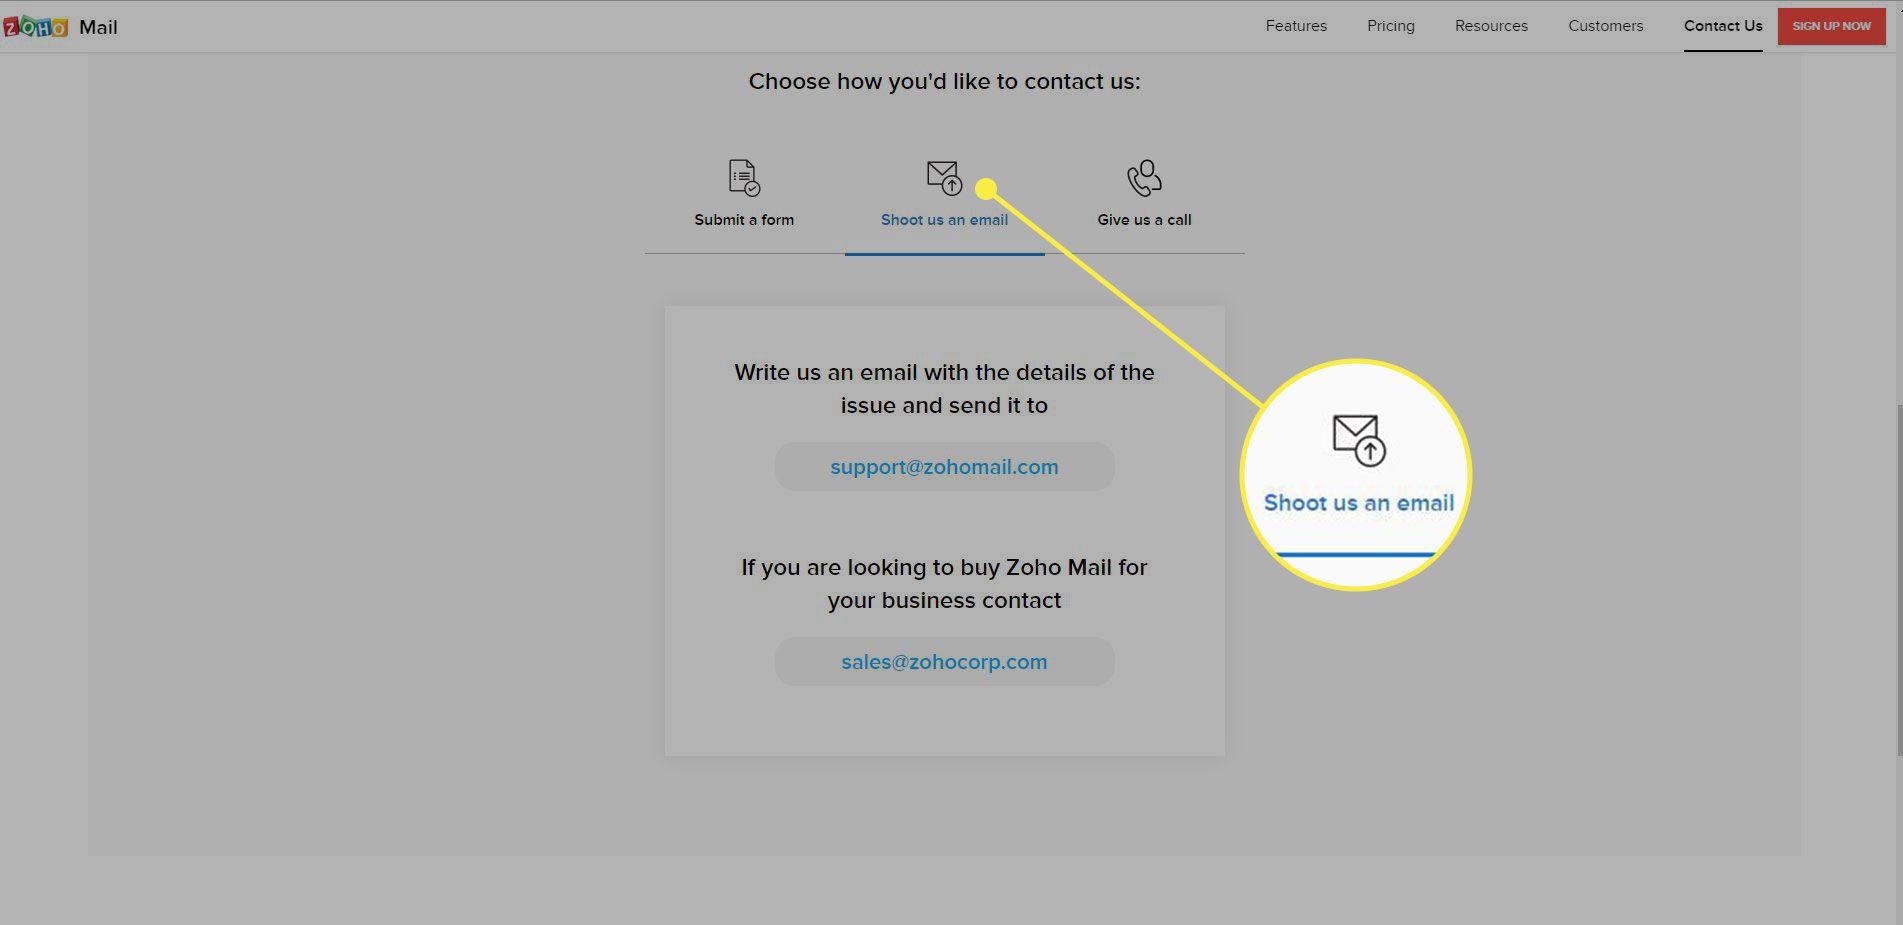Screen dimensions: 1903x925
Task: Click the Mail product name in header
Action: click(98, 27)
